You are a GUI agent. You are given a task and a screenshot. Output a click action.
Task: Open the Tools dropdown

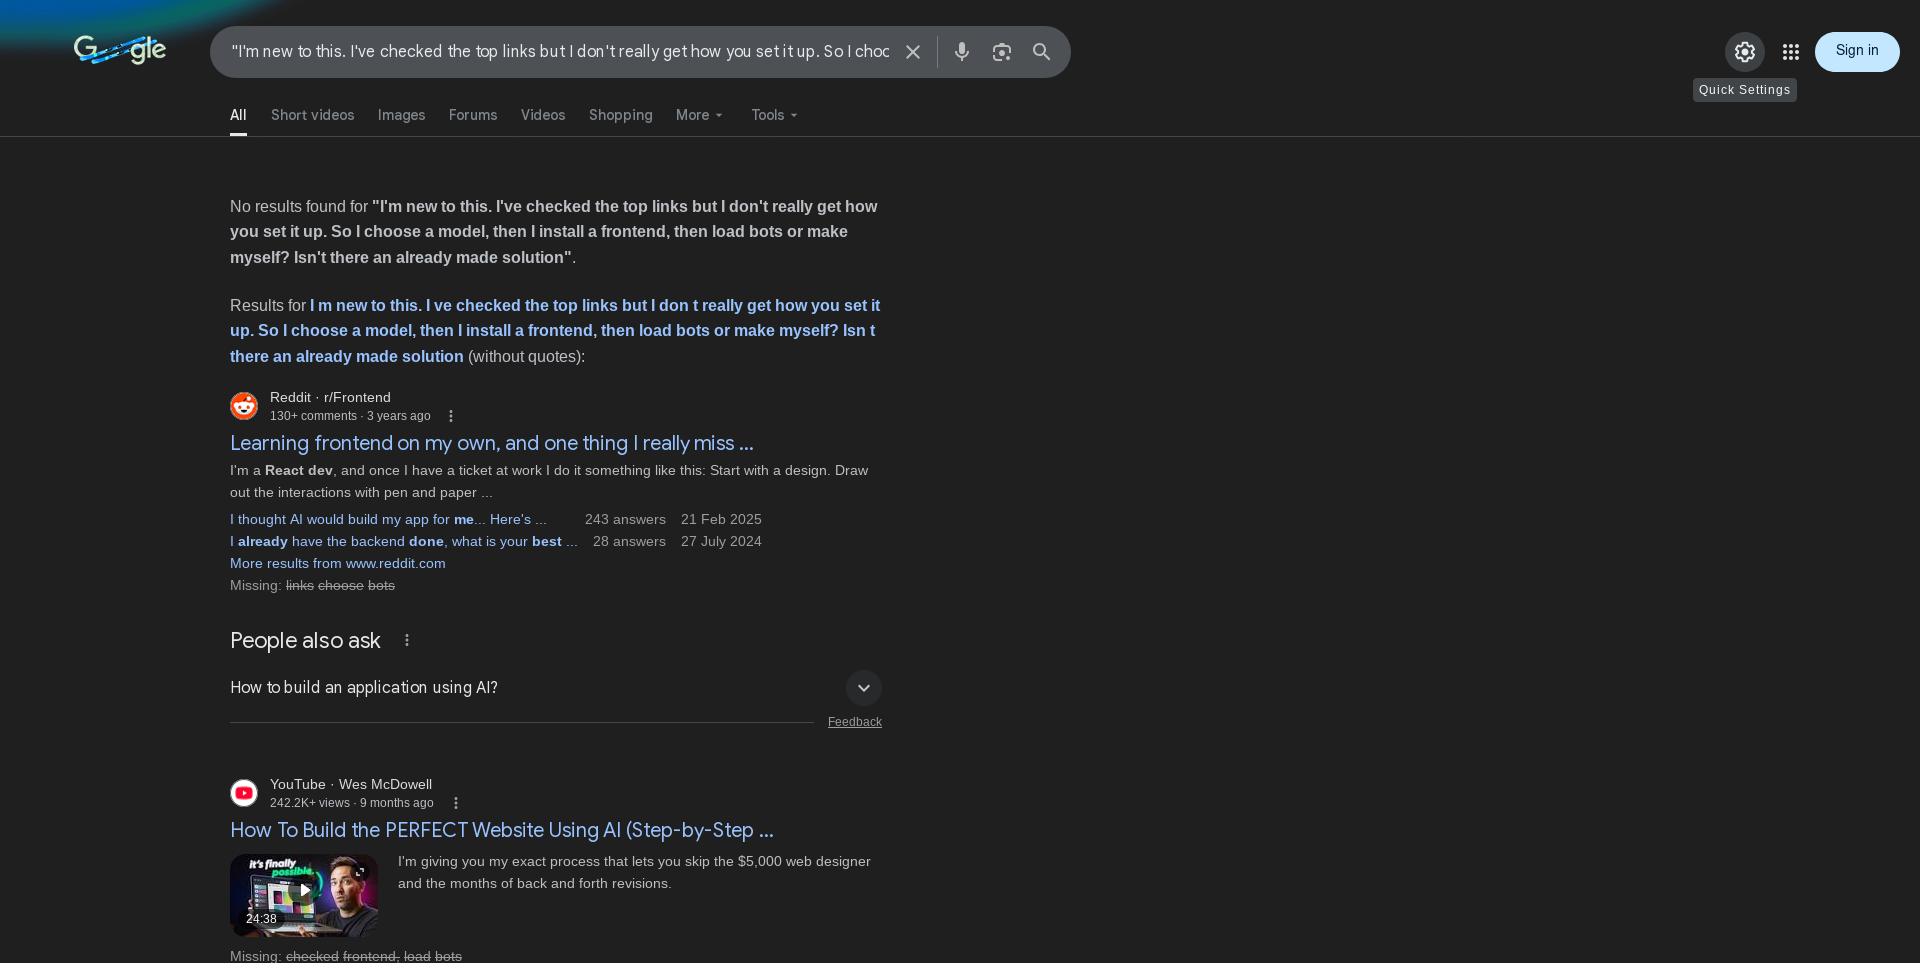[x=775, y=115]
